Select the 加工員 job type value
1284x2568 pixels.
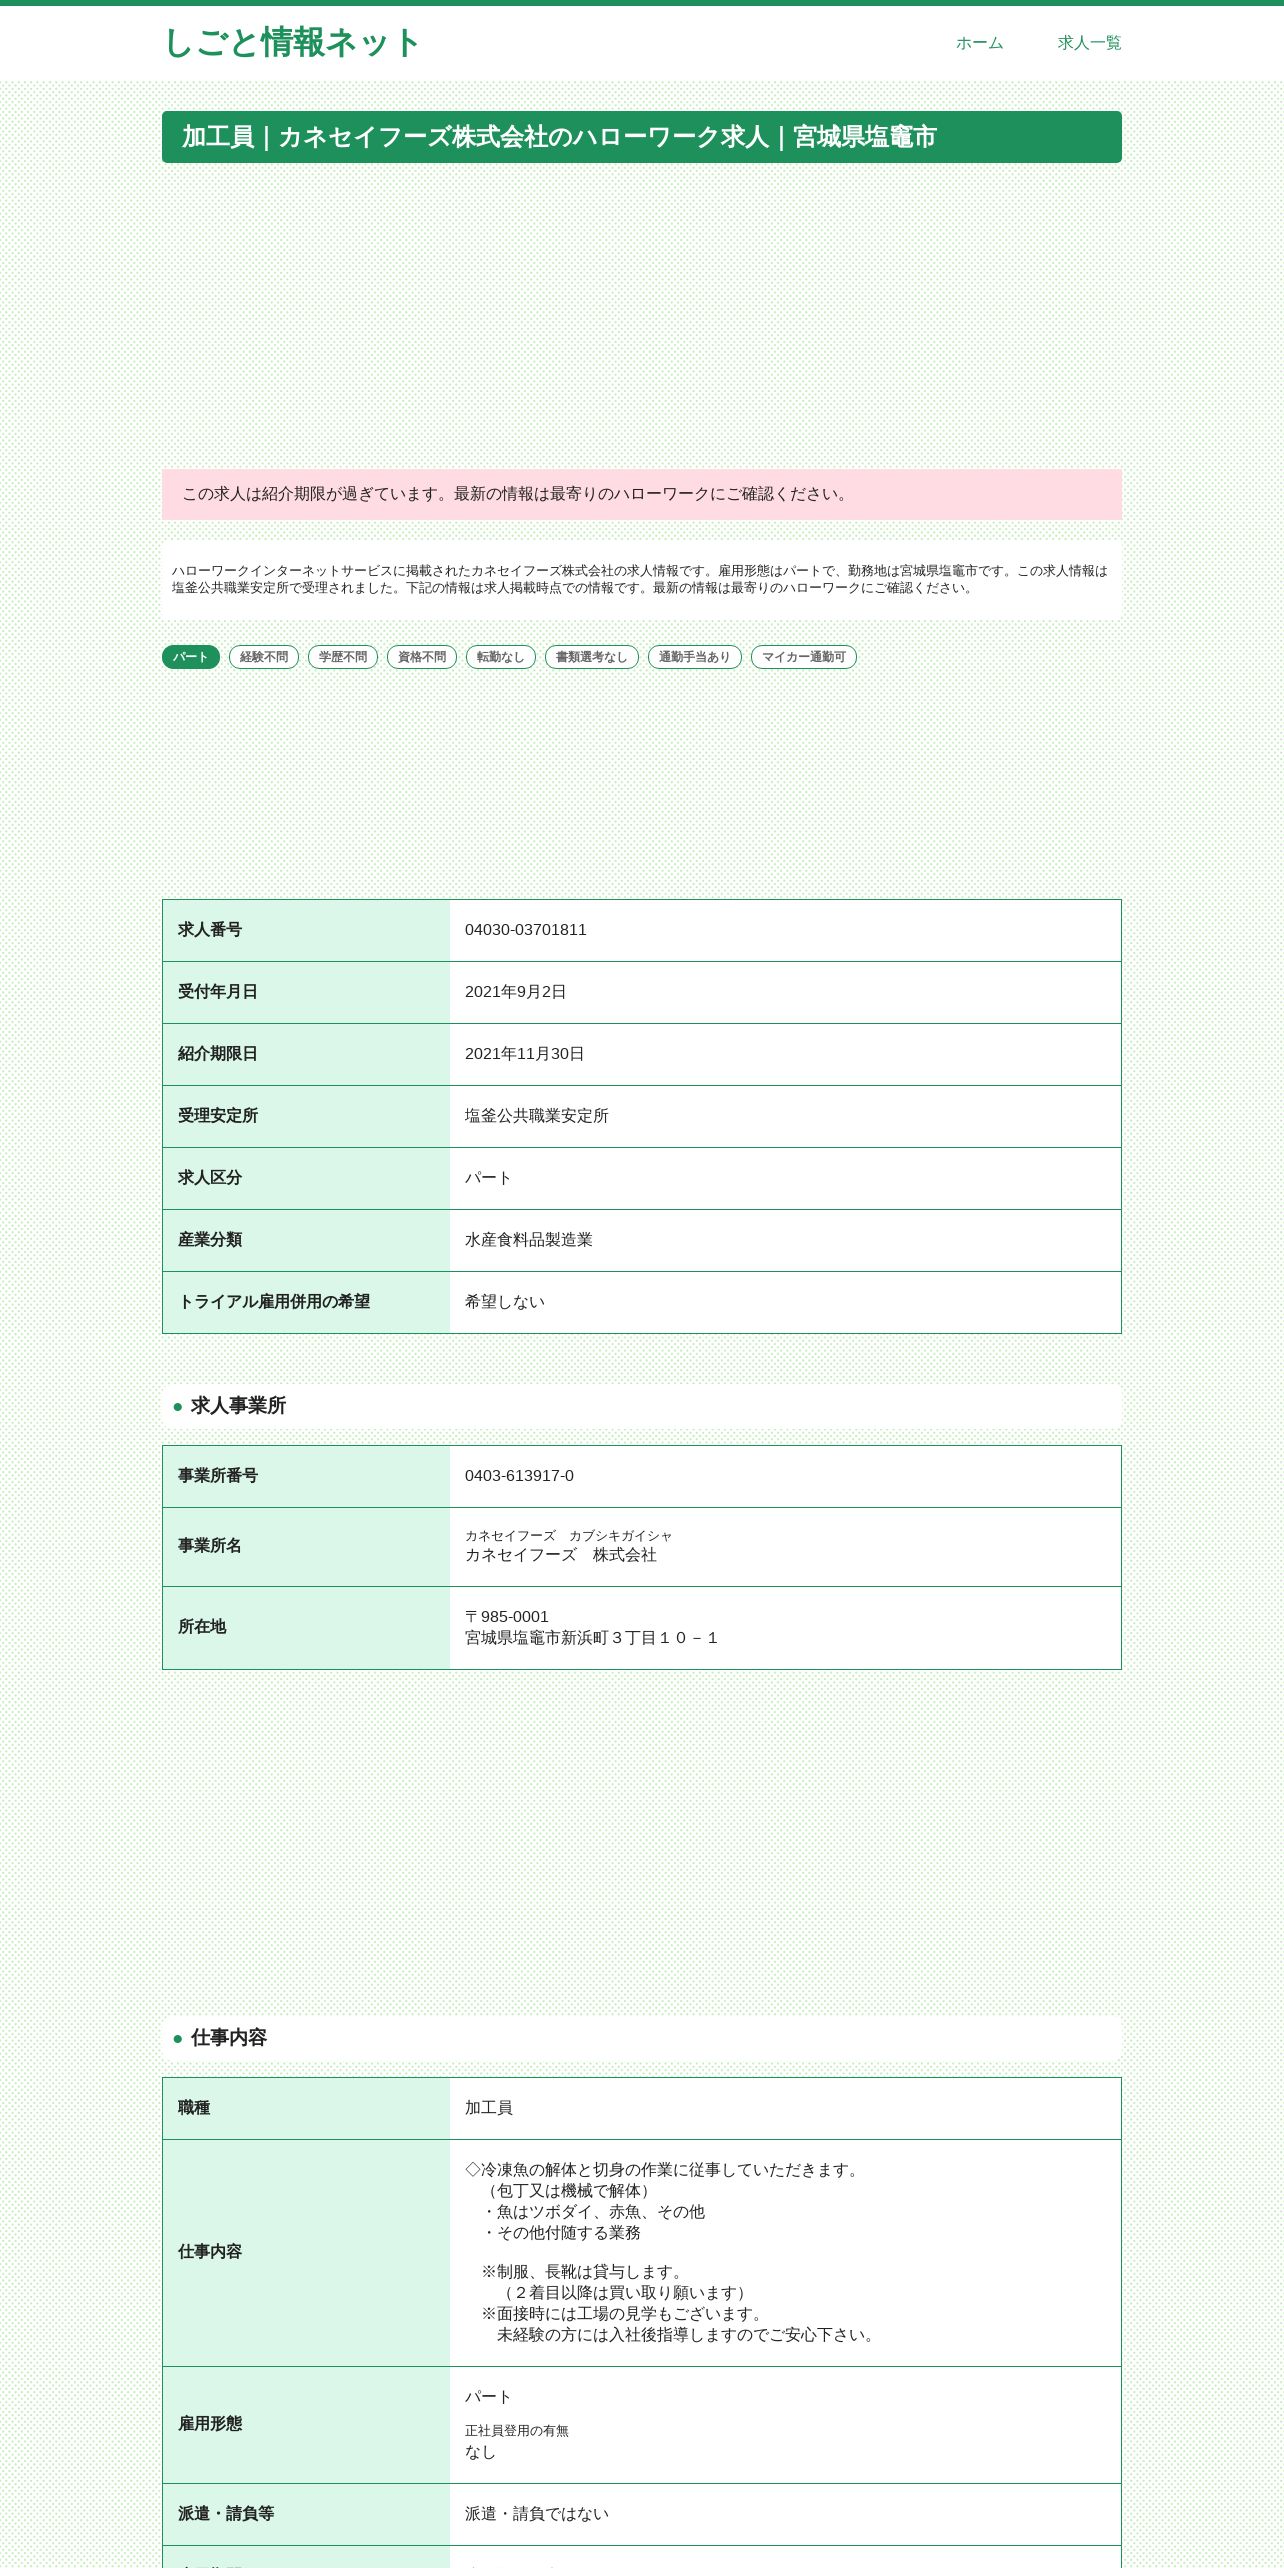point(489,2108)
